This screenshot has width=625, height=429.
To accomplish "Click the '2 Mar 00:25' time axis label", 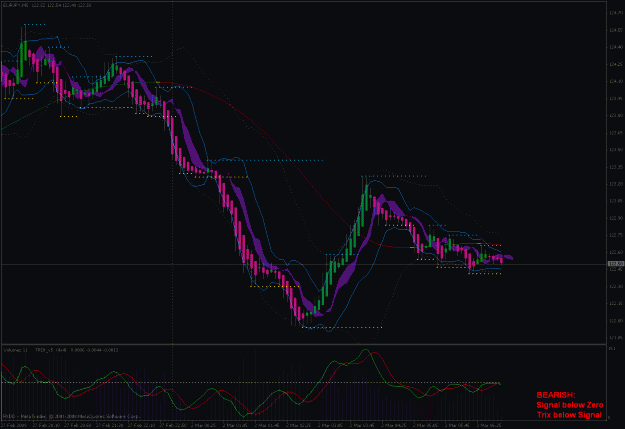I will (203, 425).
